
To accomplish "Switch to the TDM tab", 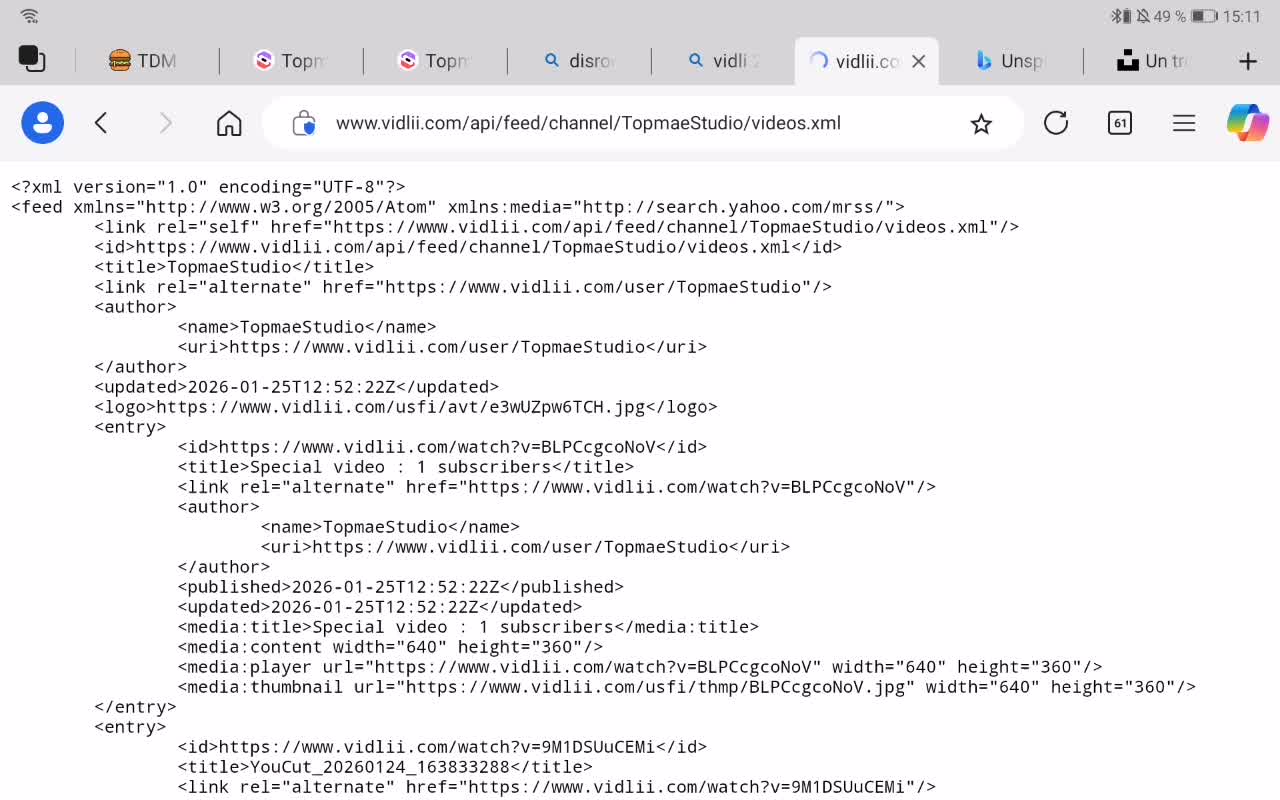I will (143, 61).
